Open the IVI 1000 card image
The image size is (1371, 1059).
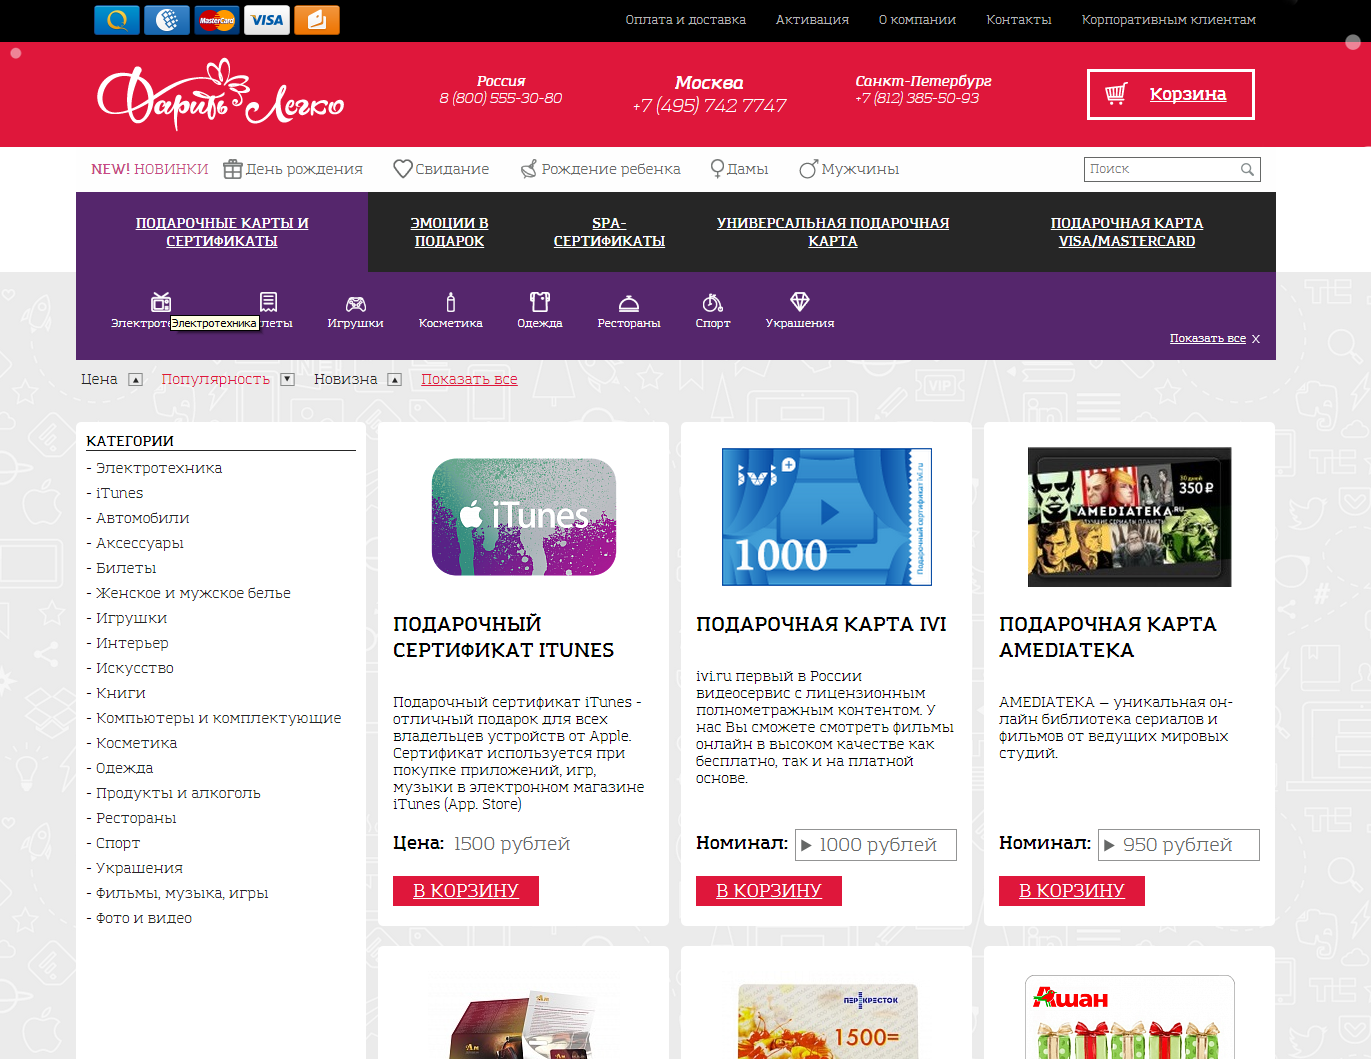pyautogui.click(x=827, y=517)
